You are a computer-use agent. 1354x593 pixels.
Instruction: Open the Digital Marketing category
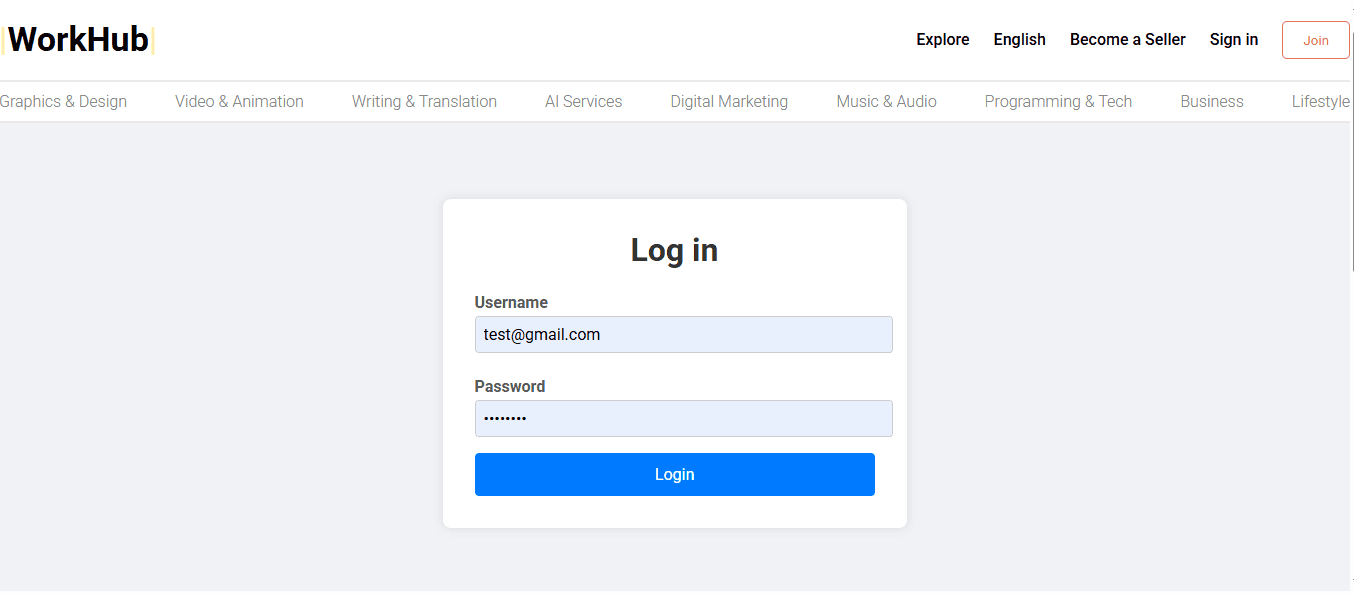[x=729, y=101]
